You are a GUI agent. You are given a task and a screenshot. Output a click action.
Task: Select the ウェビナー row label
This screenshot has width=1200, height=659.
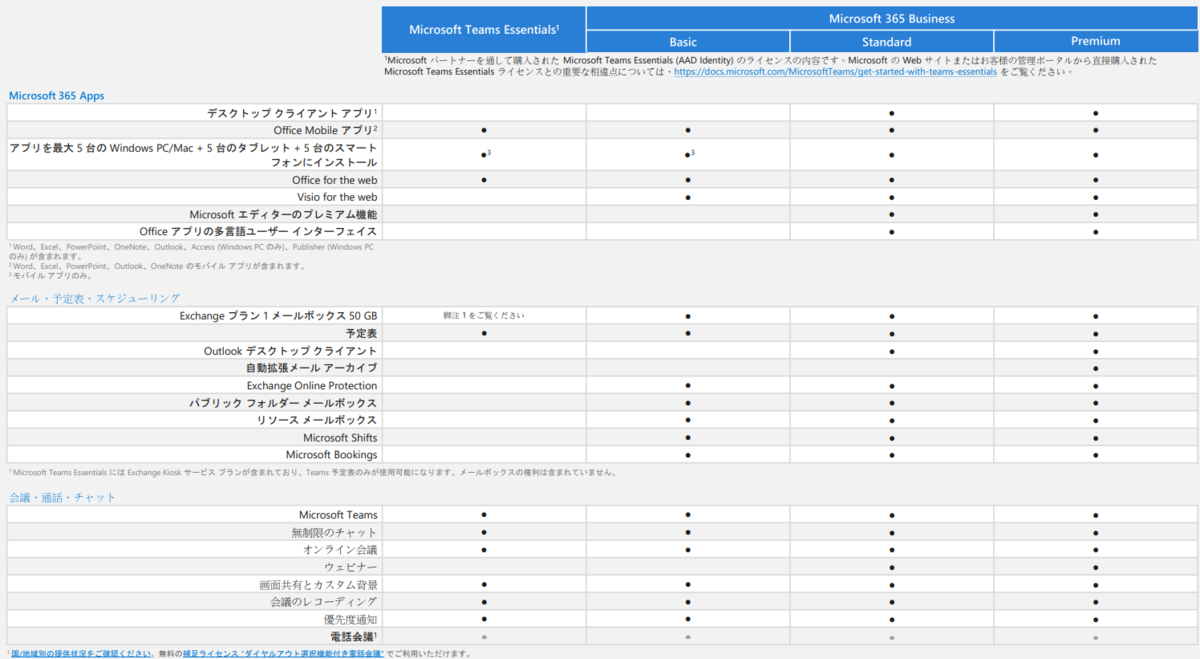click(350, 567)
